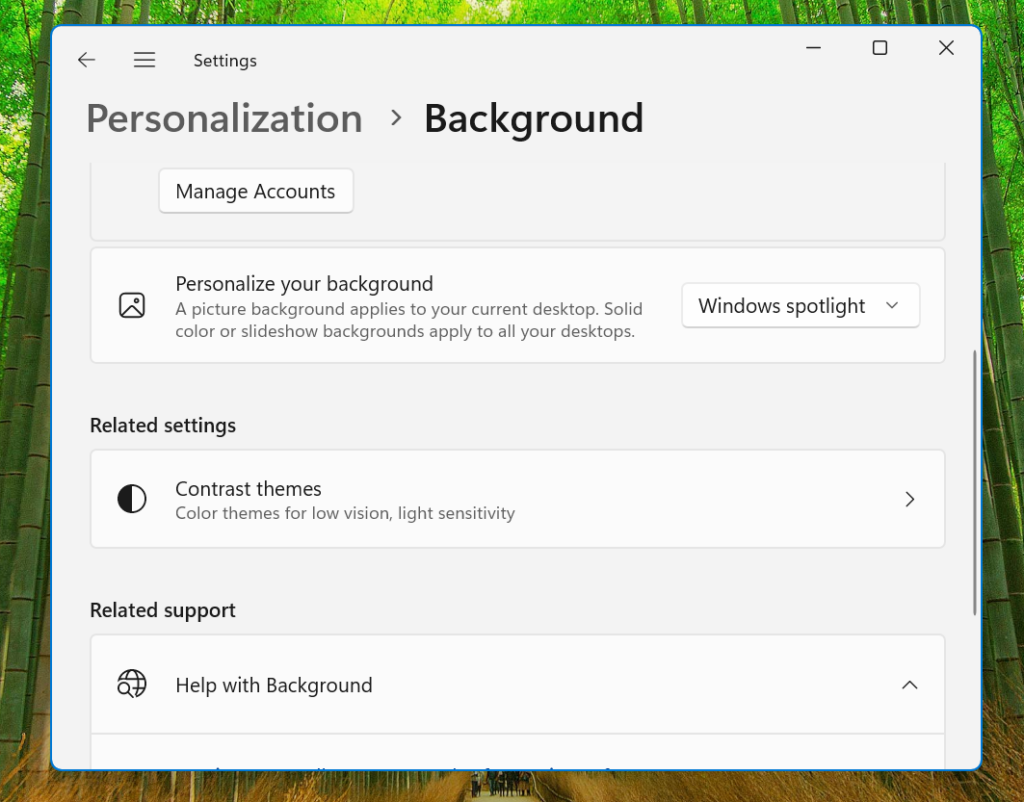Click the Manage Accounts button

point(256,191)
